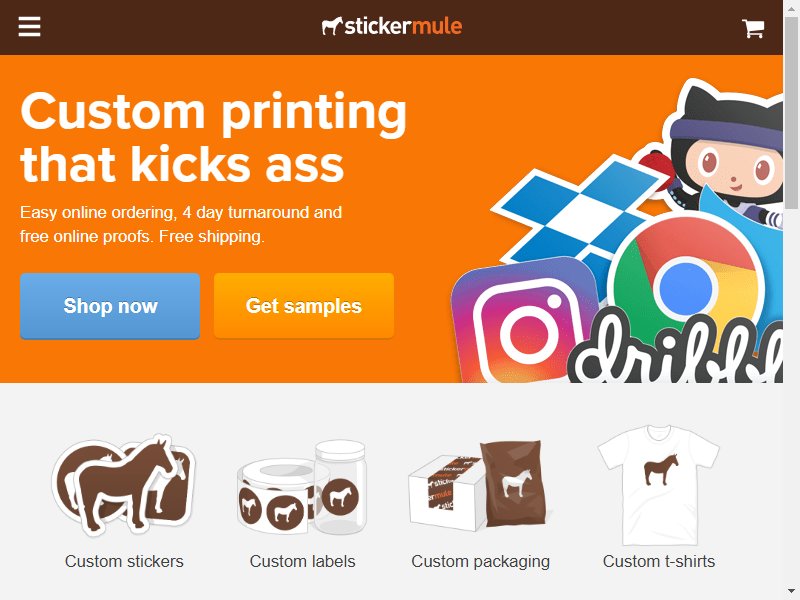Open the Custom labels link
This screenshot has width=800, height=600.
click(x=303, y=561)
